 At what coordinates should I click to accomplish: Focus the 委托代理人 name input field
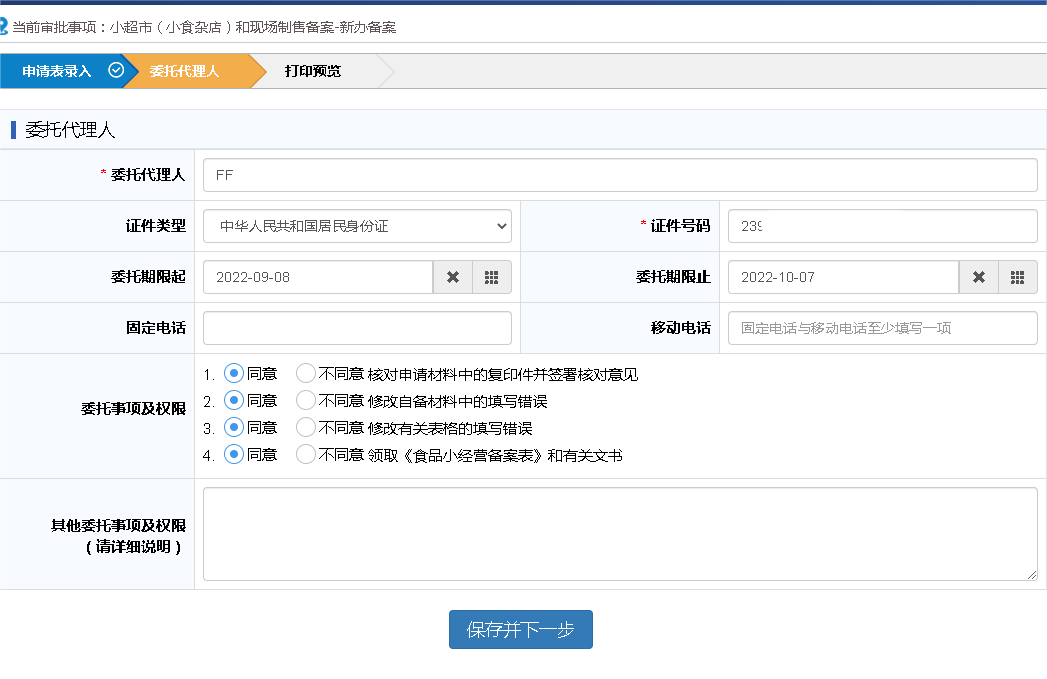[620, 175]
